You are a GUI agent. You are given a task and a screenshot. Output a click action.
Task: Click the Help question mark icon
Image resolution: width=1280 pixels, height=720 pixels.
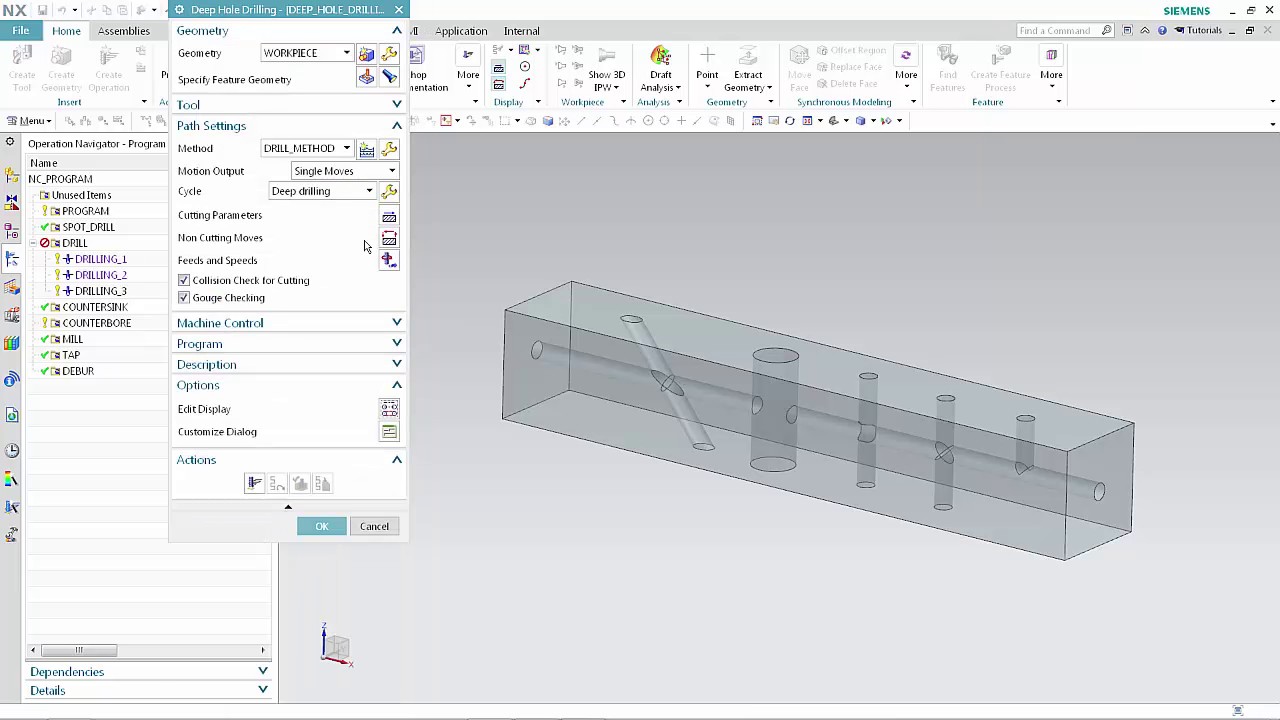1161,30
